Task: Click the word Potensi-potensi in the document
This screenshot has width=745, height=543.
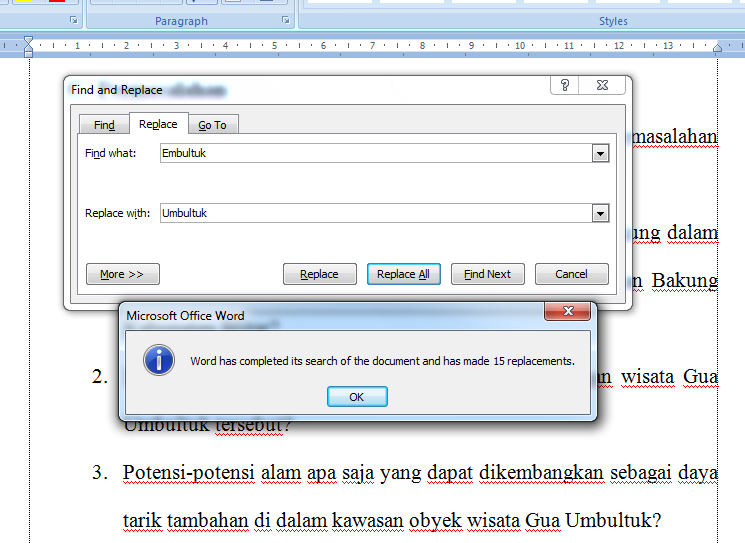Action: [x=189, y=473]
